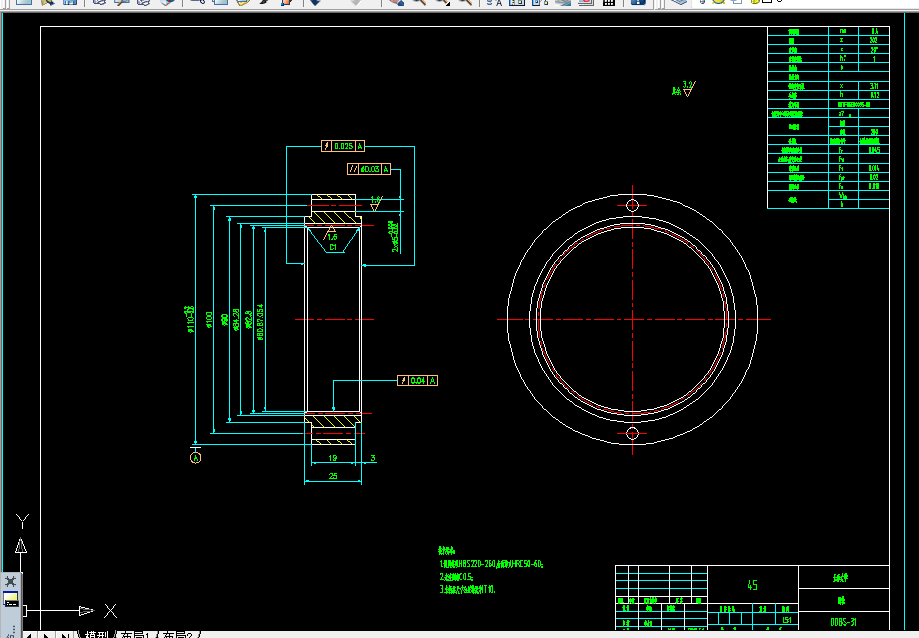
Task: Select the ø100 diameter dimension text
Action: 209,320
